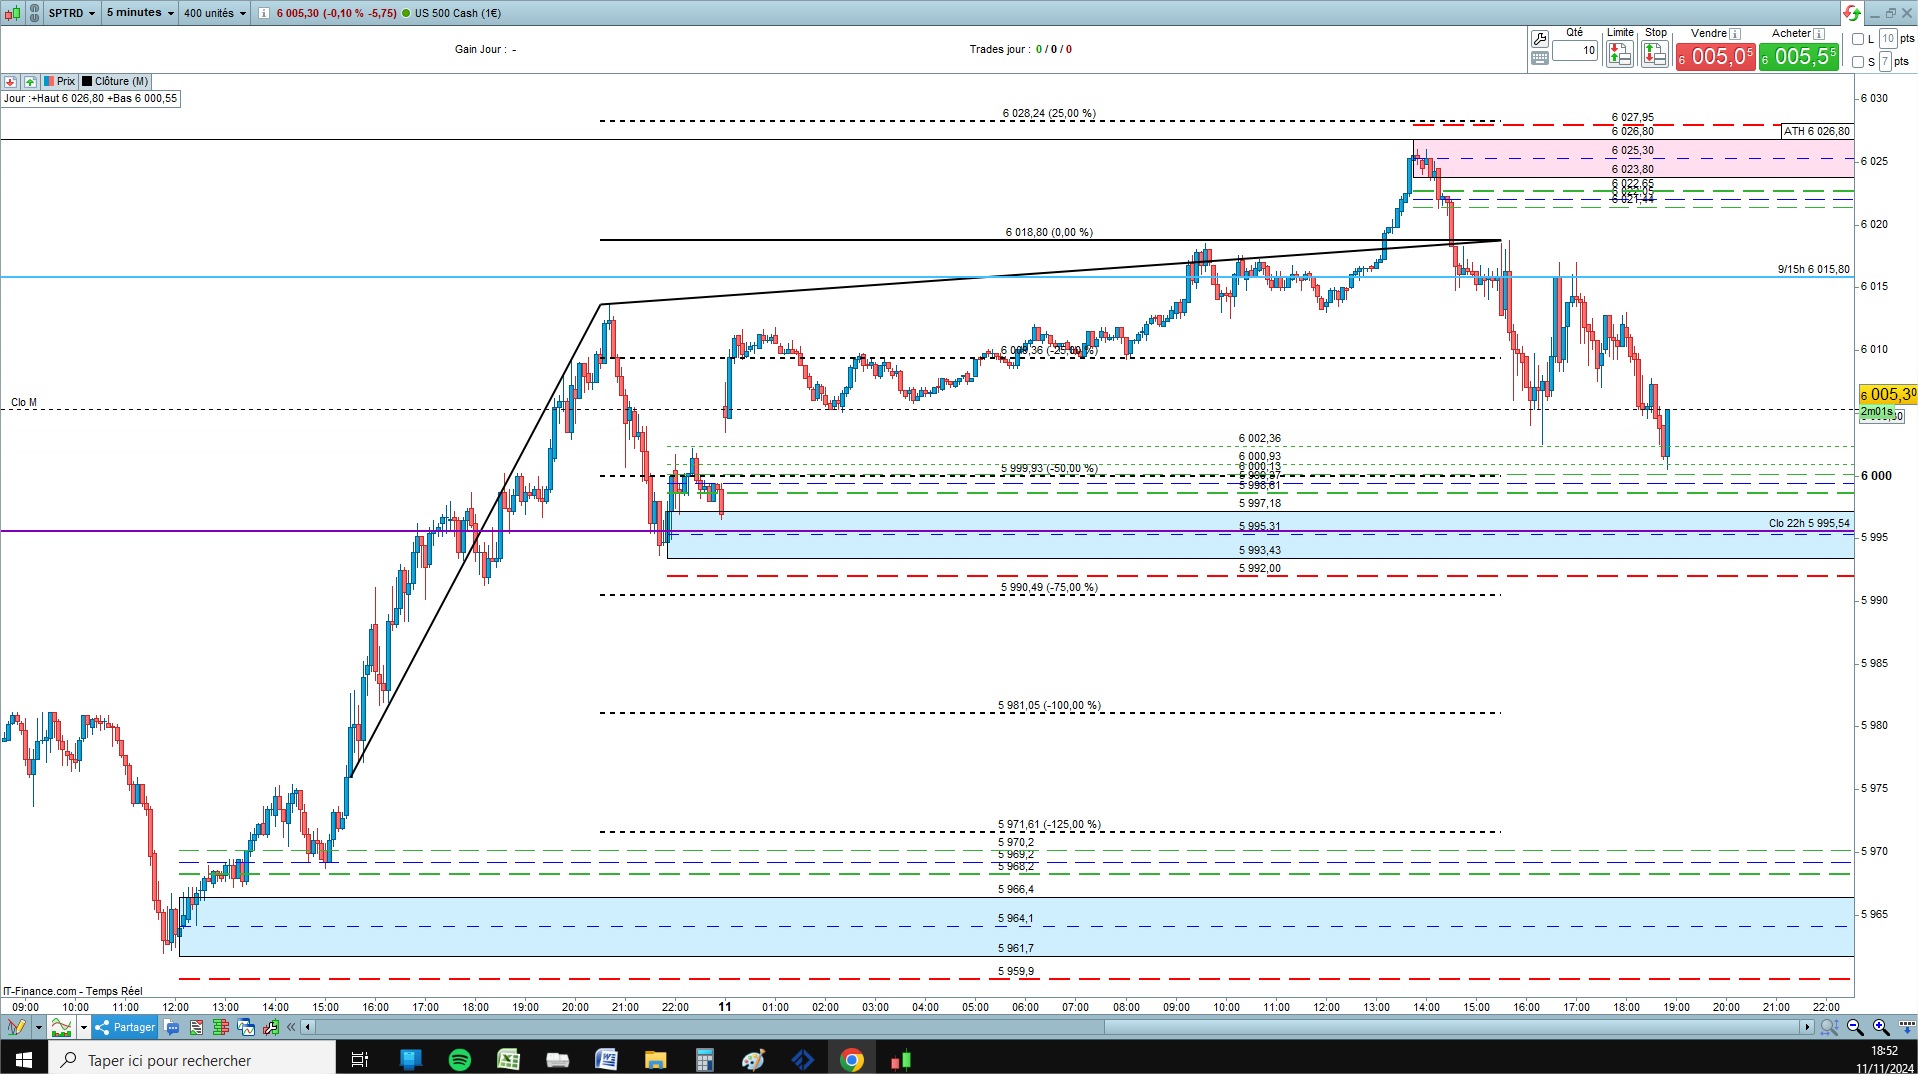The width and height of the screenshot is (1918, 1074).
Task: Enable the L limit points checkbox
Action: click(1858, 39)
